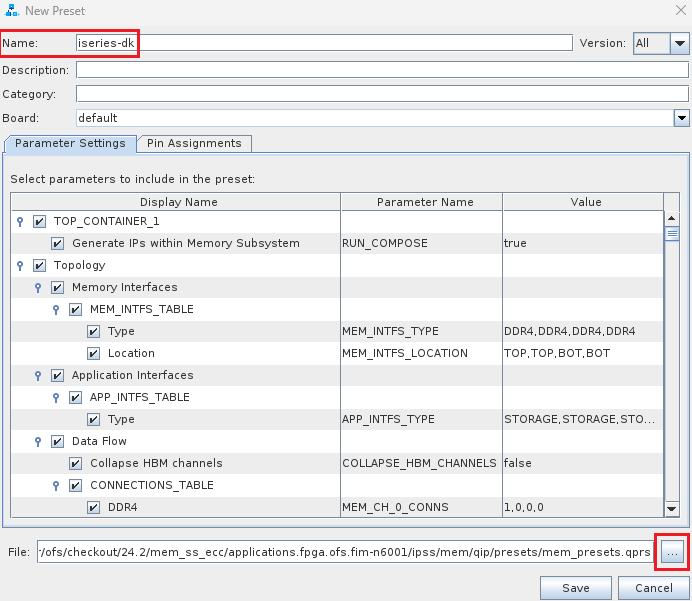Click the browse (...) file button

point(671,552)
